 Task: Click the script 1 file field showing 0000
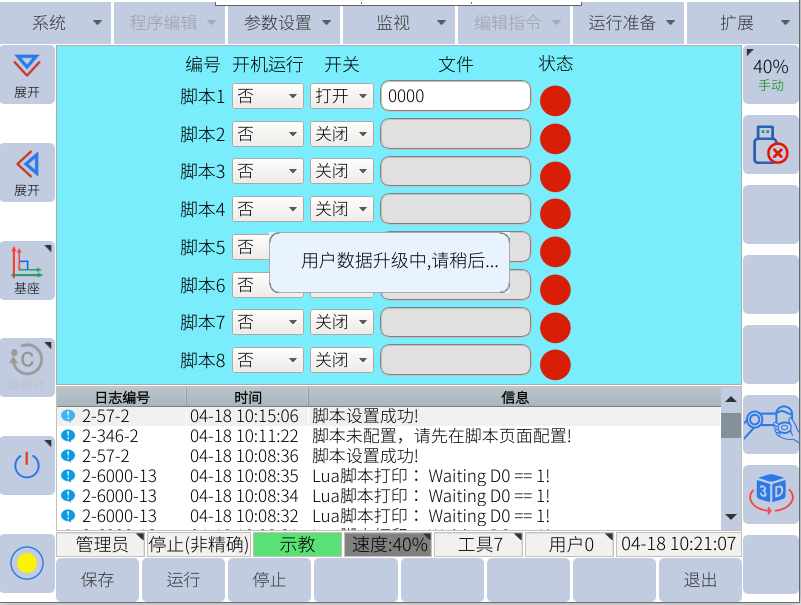coord(455,96)
